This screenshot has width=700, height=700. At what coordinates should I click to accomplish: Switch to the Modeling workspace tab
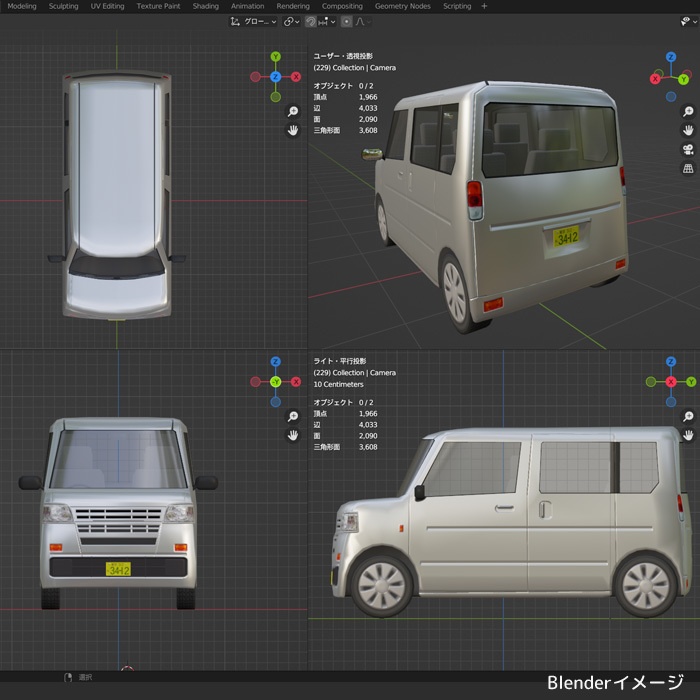tap(22, 6)
